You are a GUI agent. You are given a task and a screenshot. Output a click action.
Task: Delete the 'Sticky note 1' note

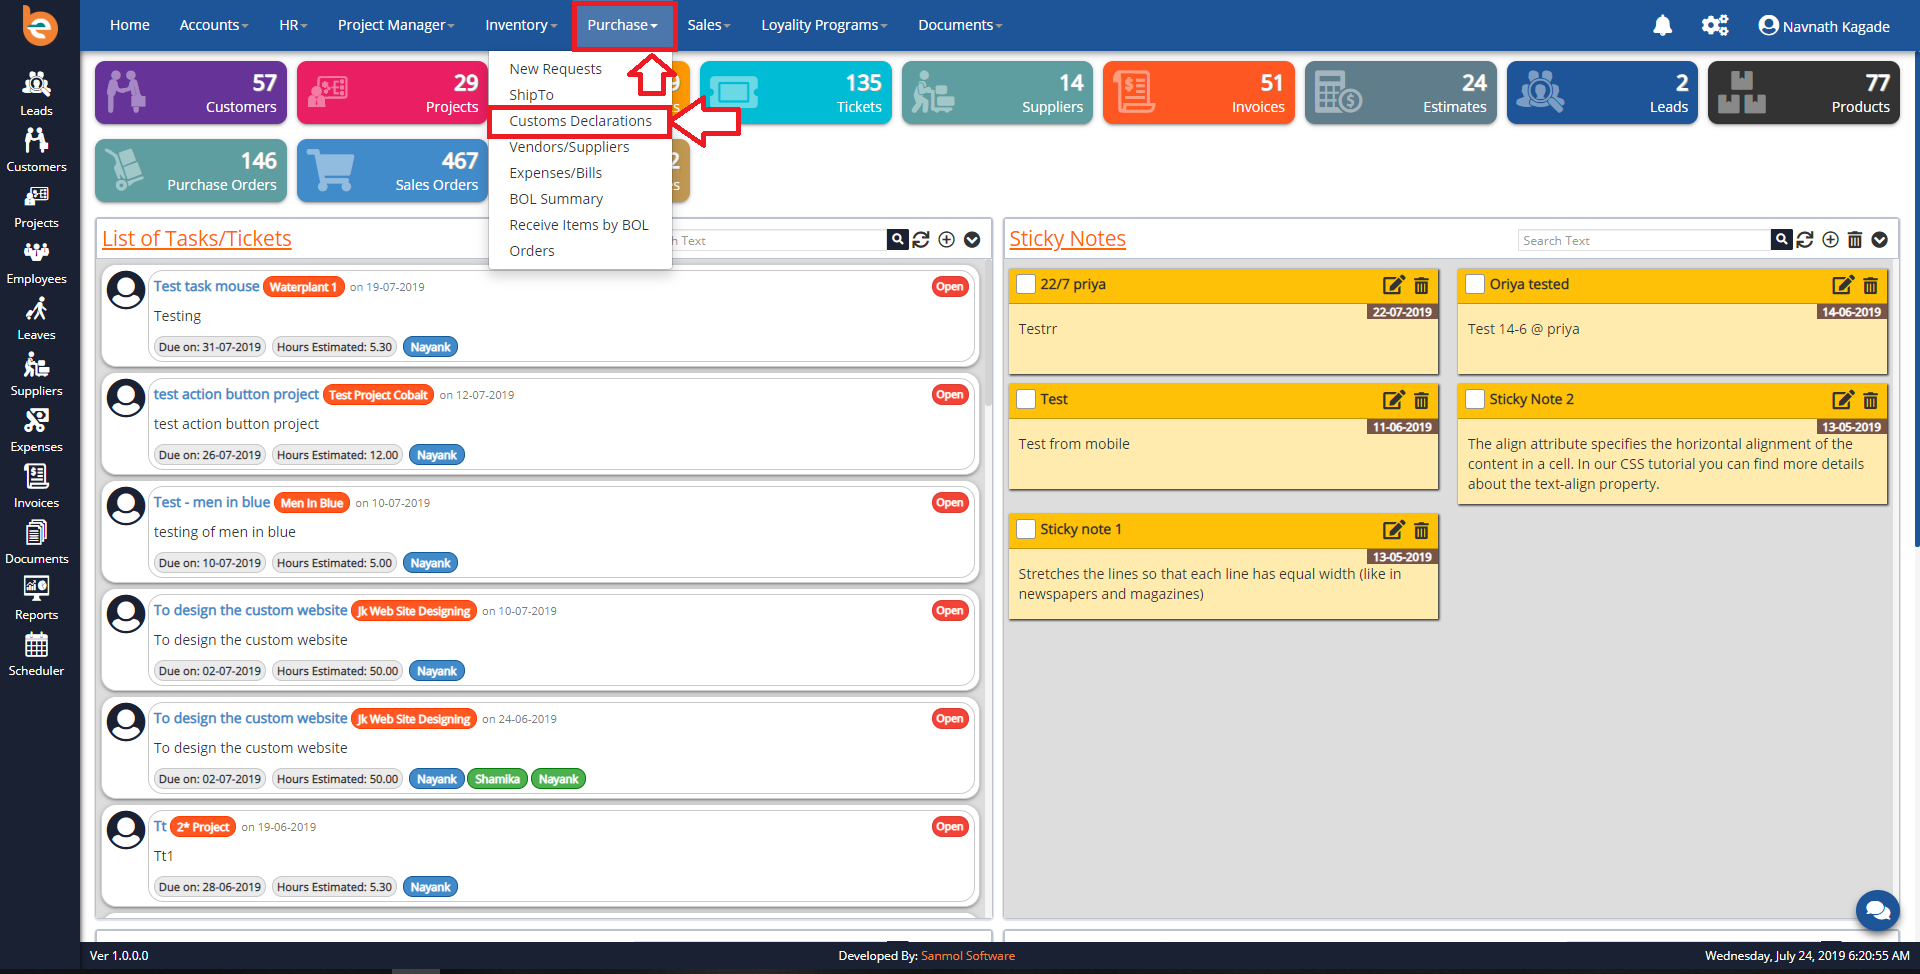tap(1421, 530)
